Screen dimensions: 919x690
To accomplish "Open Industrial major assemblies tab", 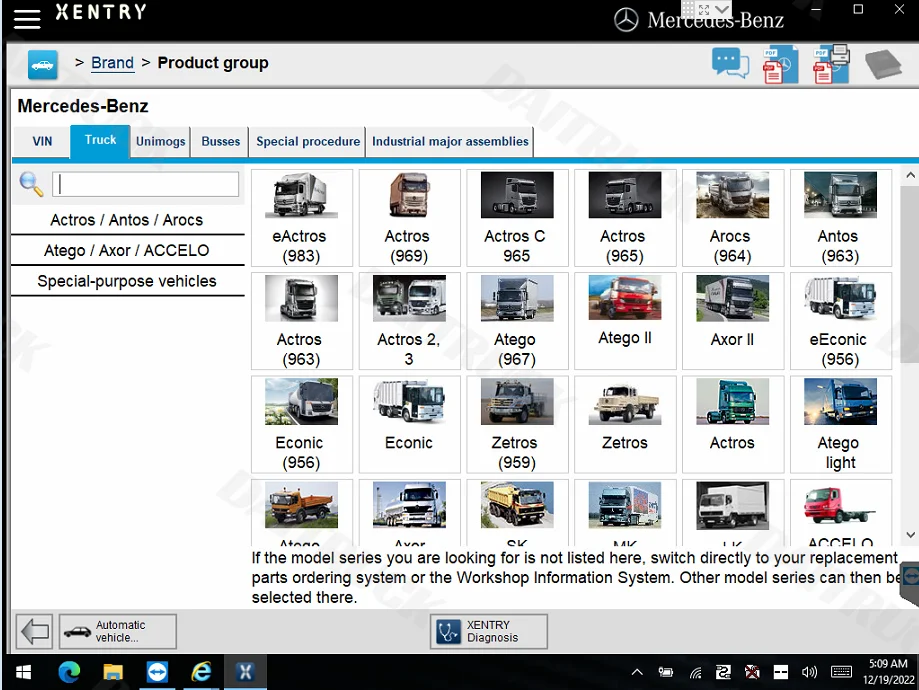I will [x=450, y=141].
